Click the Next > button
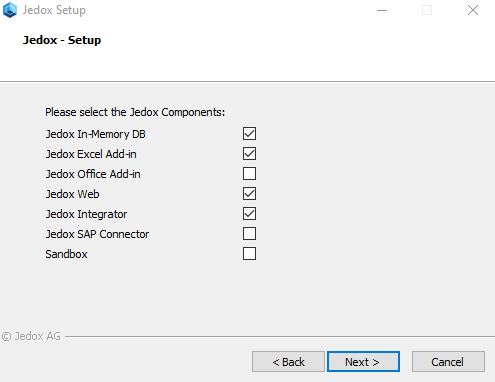Image resolution: width=495 pixels, height=382 pixels. 363,362
